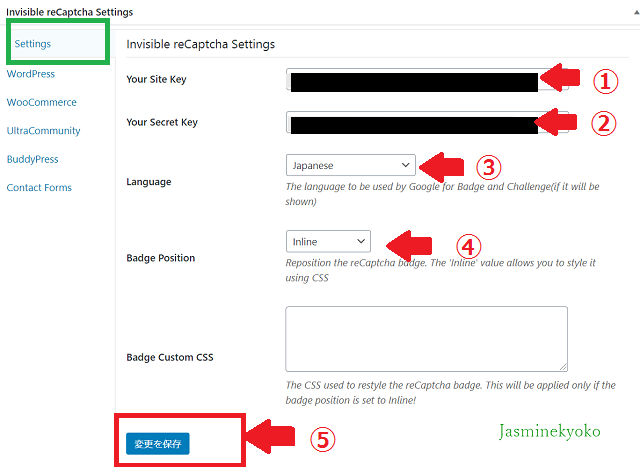The width and height of the screenshot is (640, 467).
Task: Open the Language dropdown showing Japanese
Action: tap(351, 165)
